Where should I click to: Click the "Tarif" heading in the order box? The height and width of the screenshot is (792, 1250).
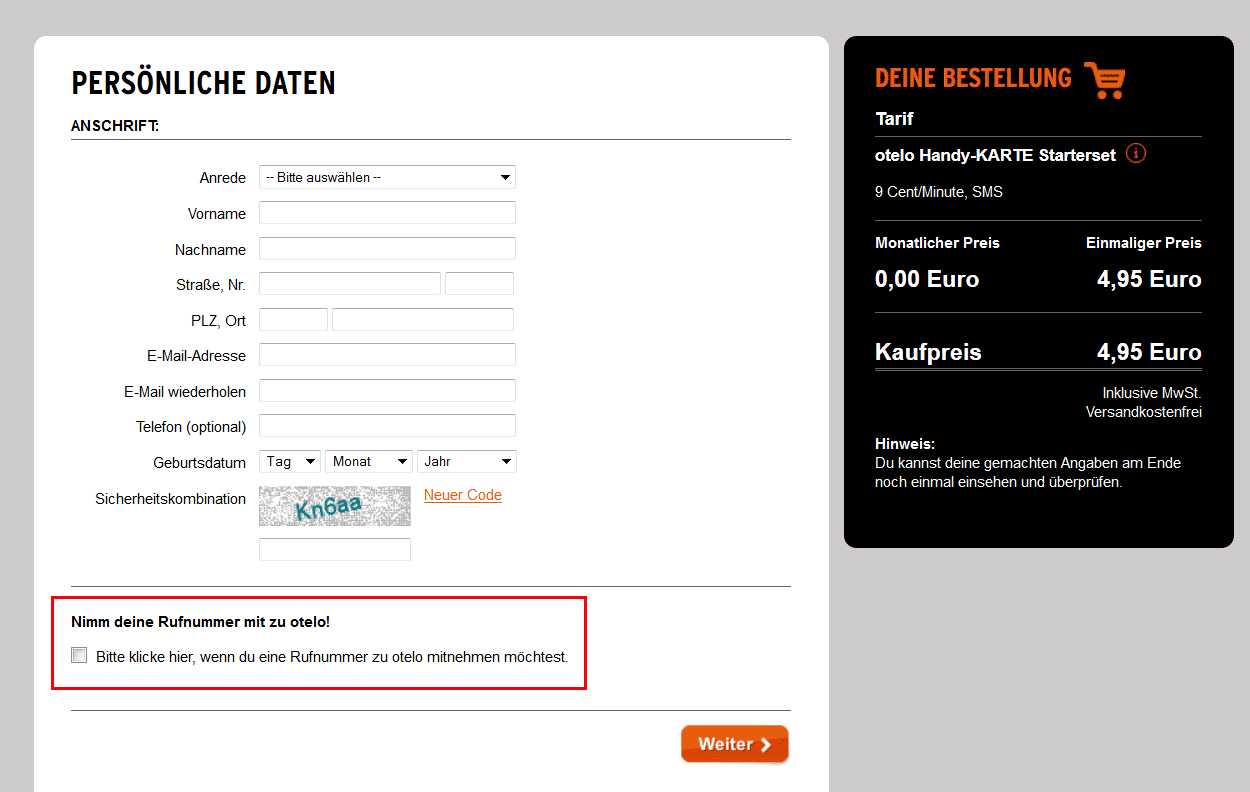click(894, 118)
